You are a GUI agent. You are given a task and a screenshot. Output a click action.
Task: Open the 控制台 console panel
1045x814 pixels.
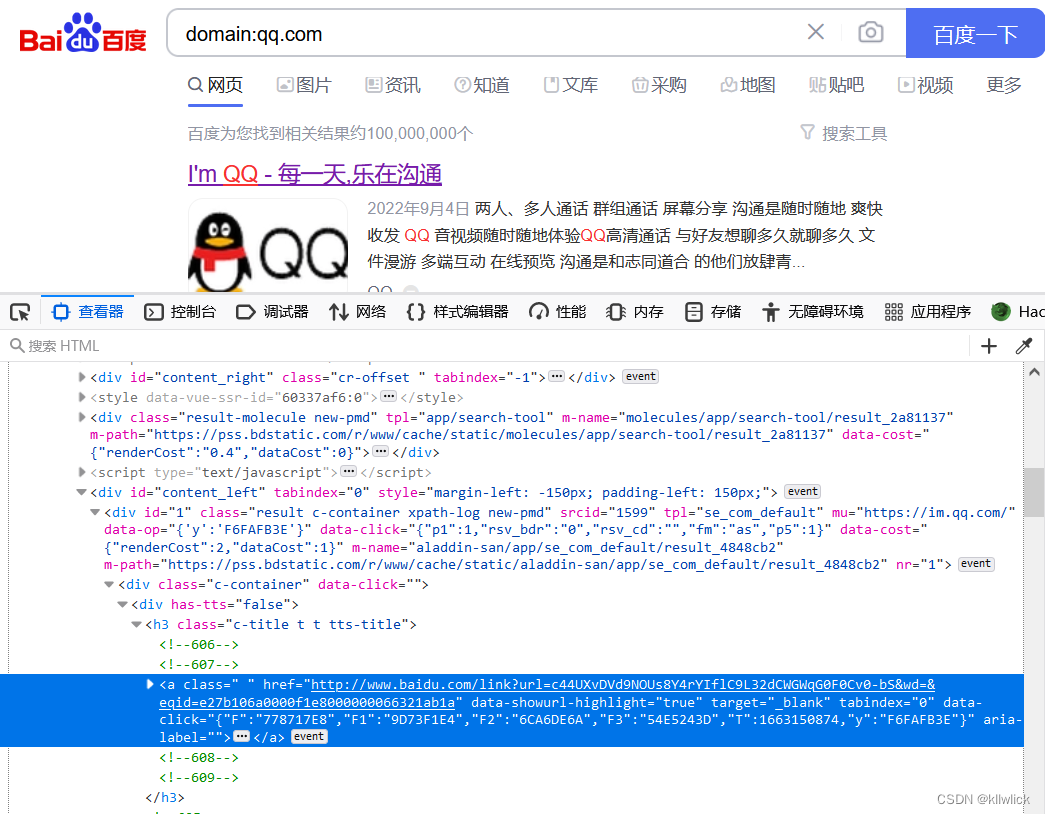click(180, 312)
